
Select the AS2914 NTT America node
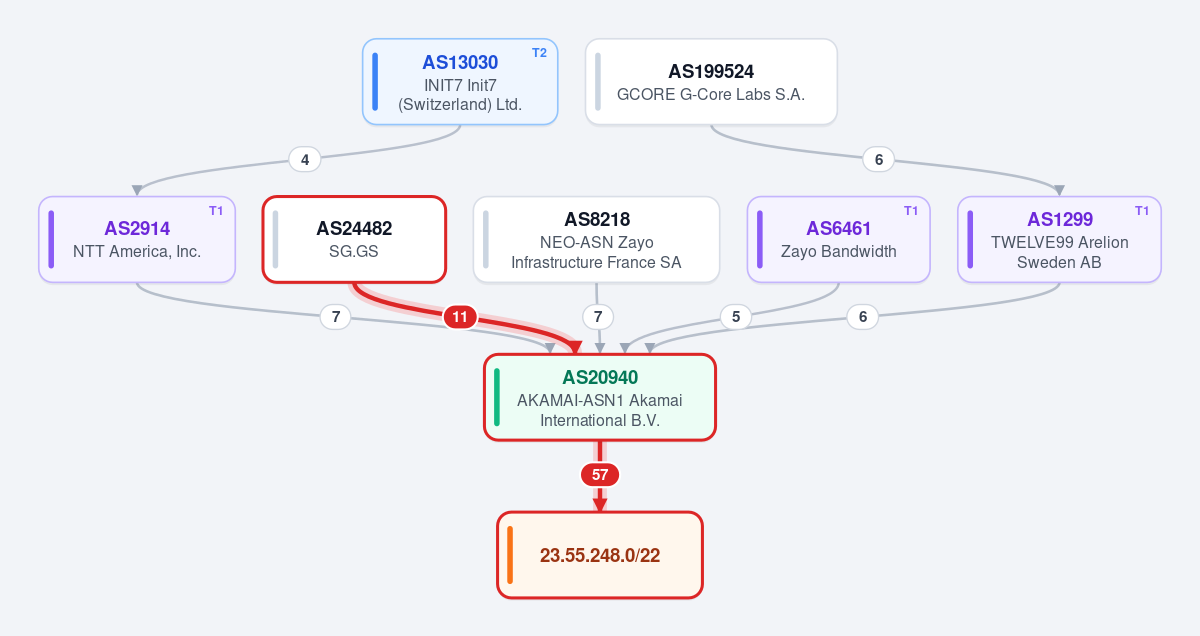point(137,239)
